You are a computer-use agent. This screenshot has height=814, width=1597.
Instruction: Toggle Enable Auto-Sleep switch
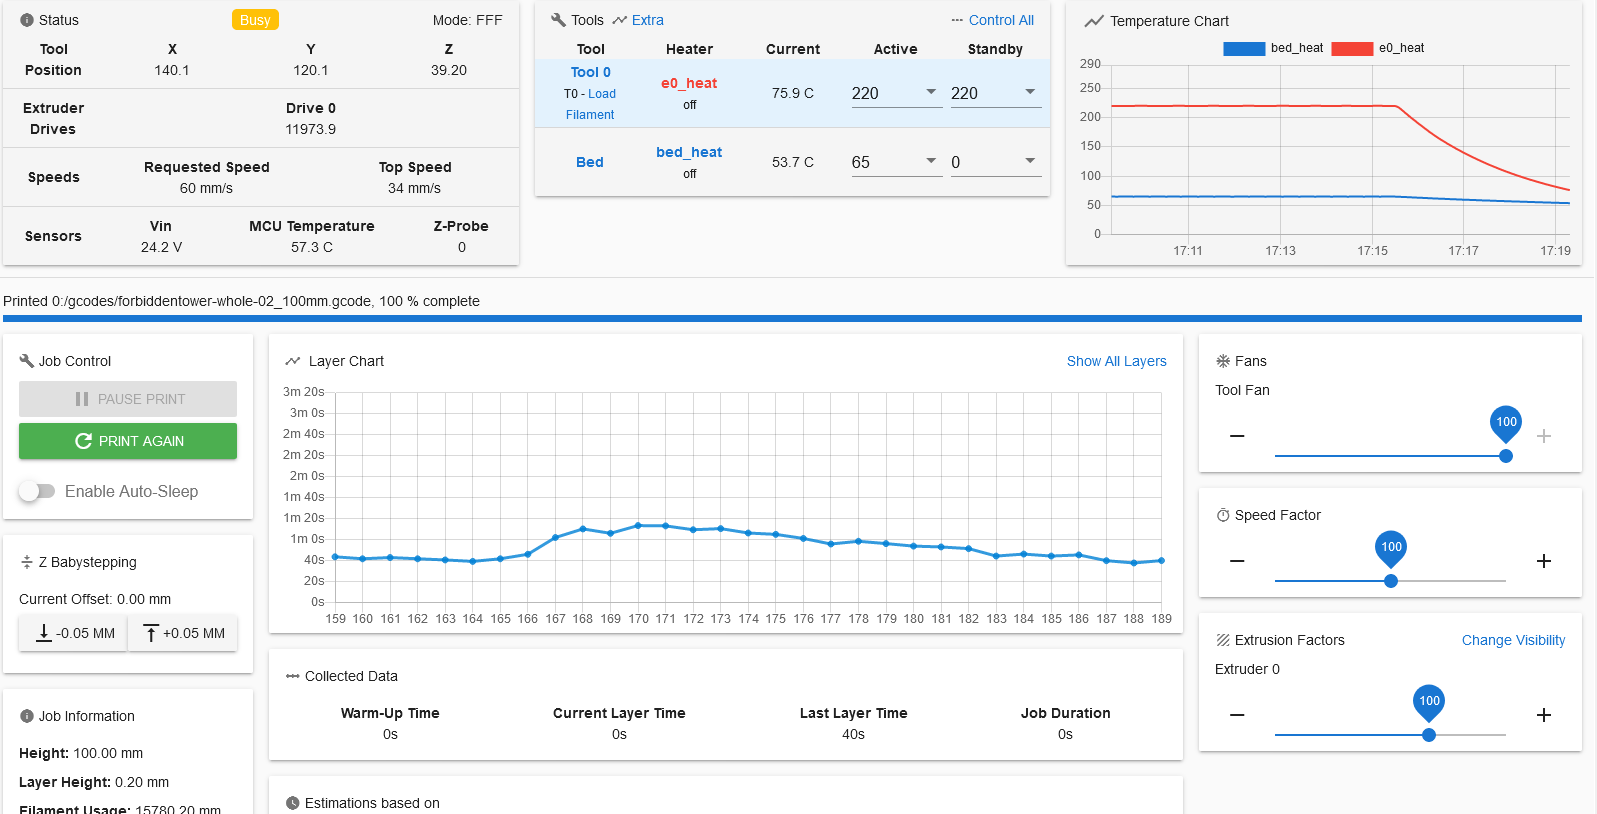coord(37,491)
